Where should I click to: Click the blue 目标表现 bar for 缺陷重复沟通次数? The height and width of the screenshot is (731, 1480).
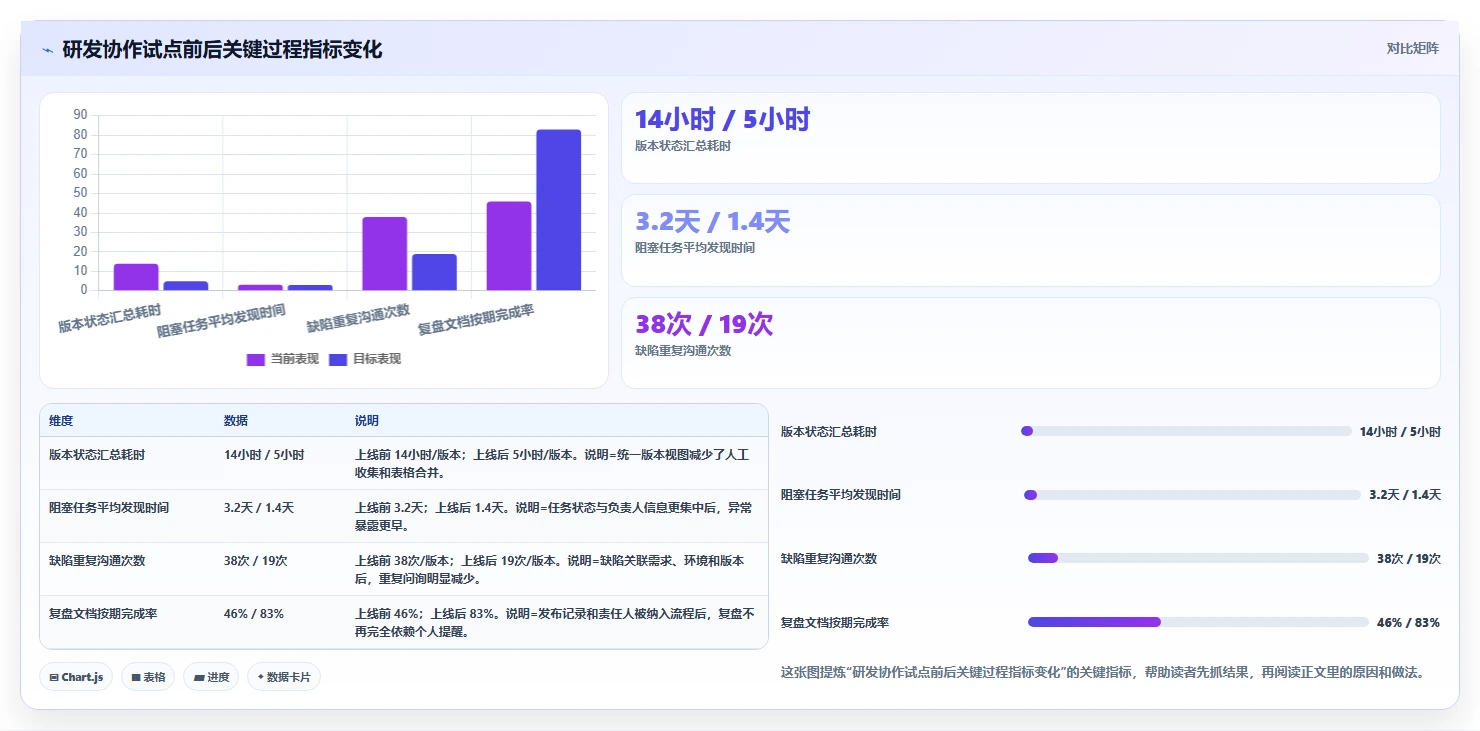pyautogui.click(x=434, y=272)
